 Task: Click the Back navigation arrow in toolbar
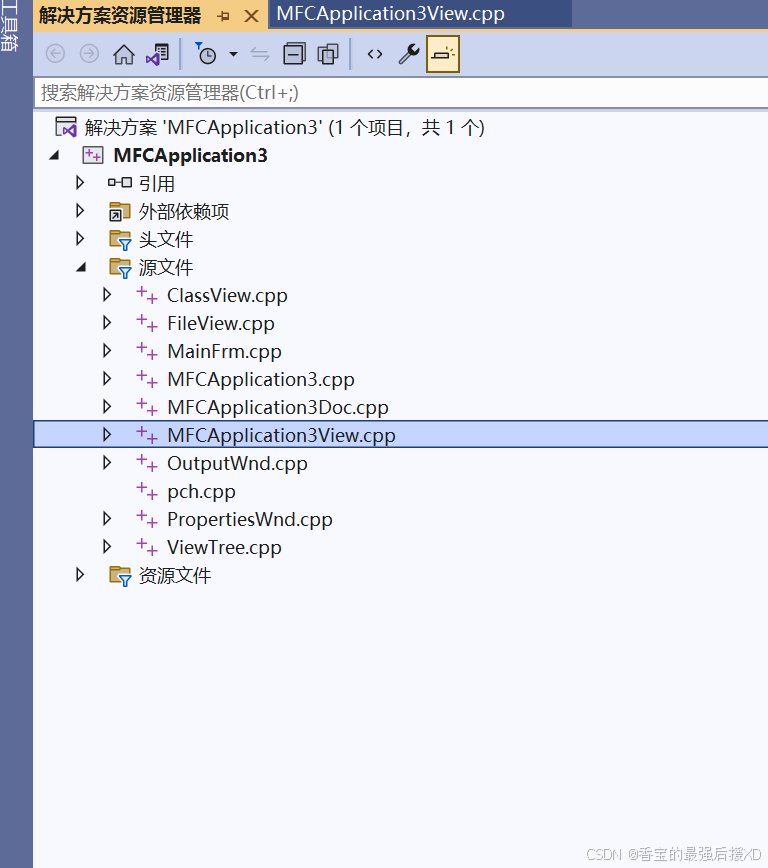pyautogui.click(x=55, y=54)
